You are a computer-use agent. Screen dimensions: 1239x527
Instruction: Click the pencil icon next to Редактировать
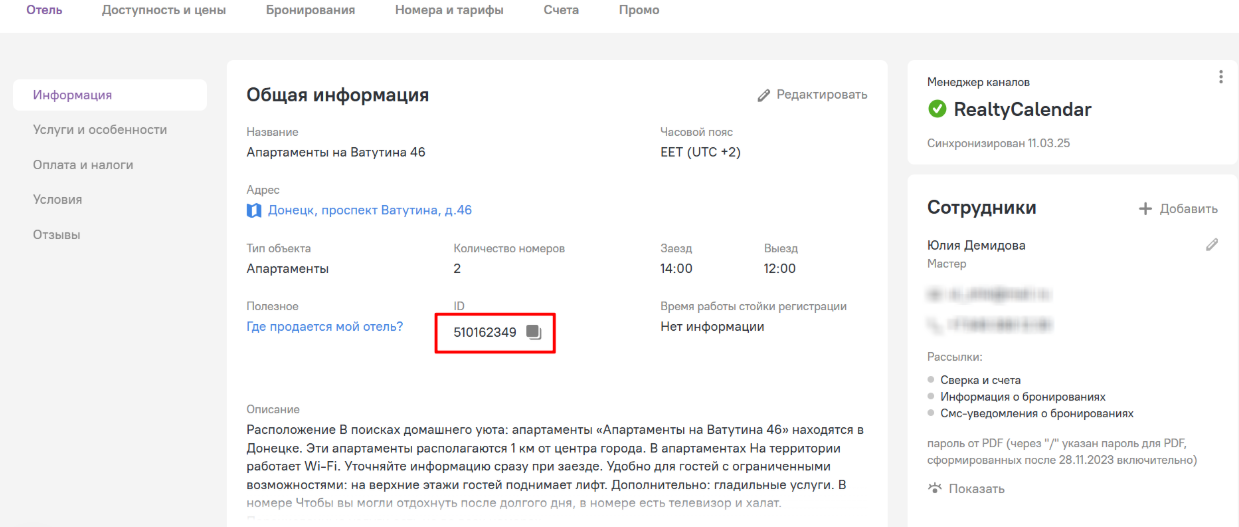tap(764, 95)
